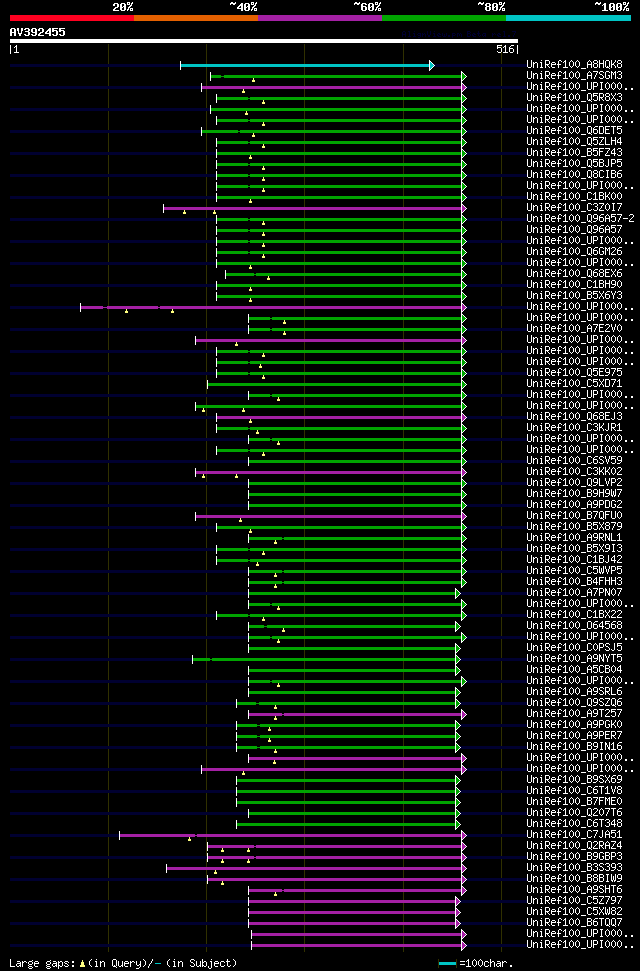Click the white AV392455 query bar
This screenshot has height=971, width=640.
coord(264,41)
